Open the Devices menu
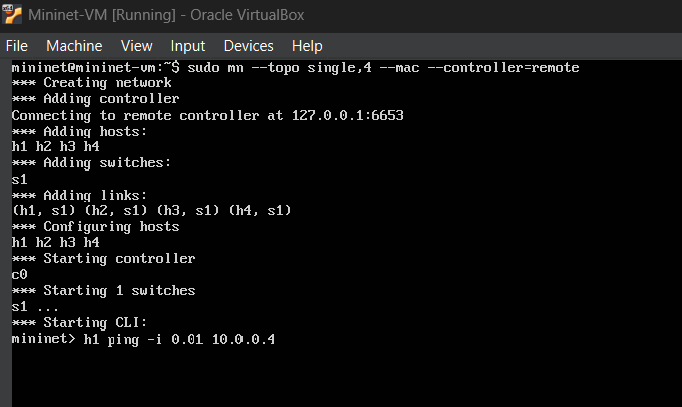 248,46
